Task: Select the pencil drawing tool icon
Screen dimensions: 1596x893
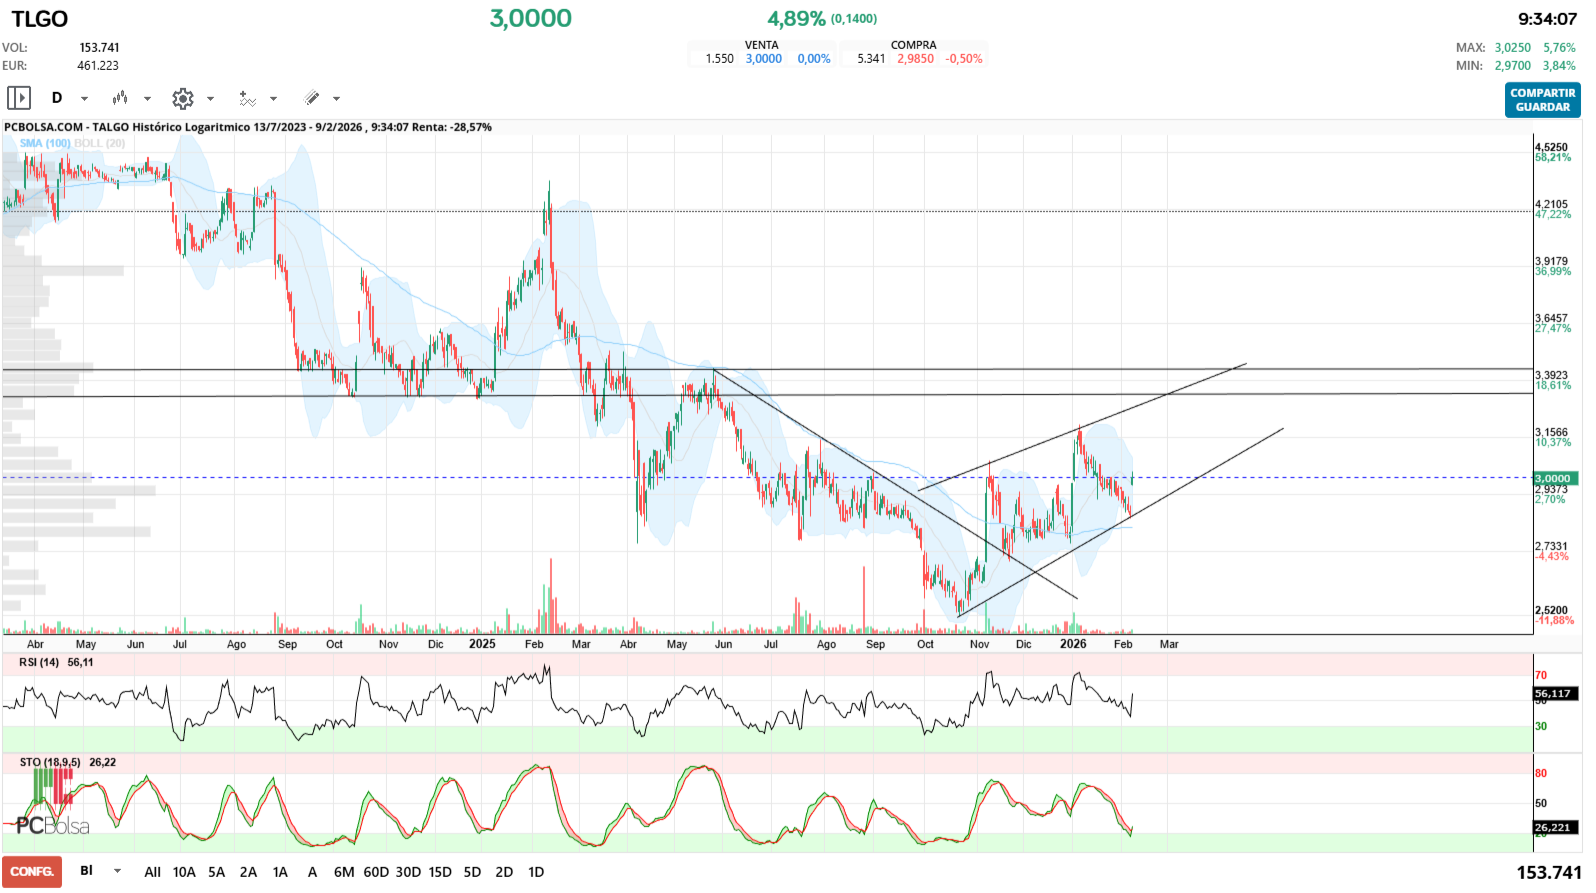Action: point(312,98)
